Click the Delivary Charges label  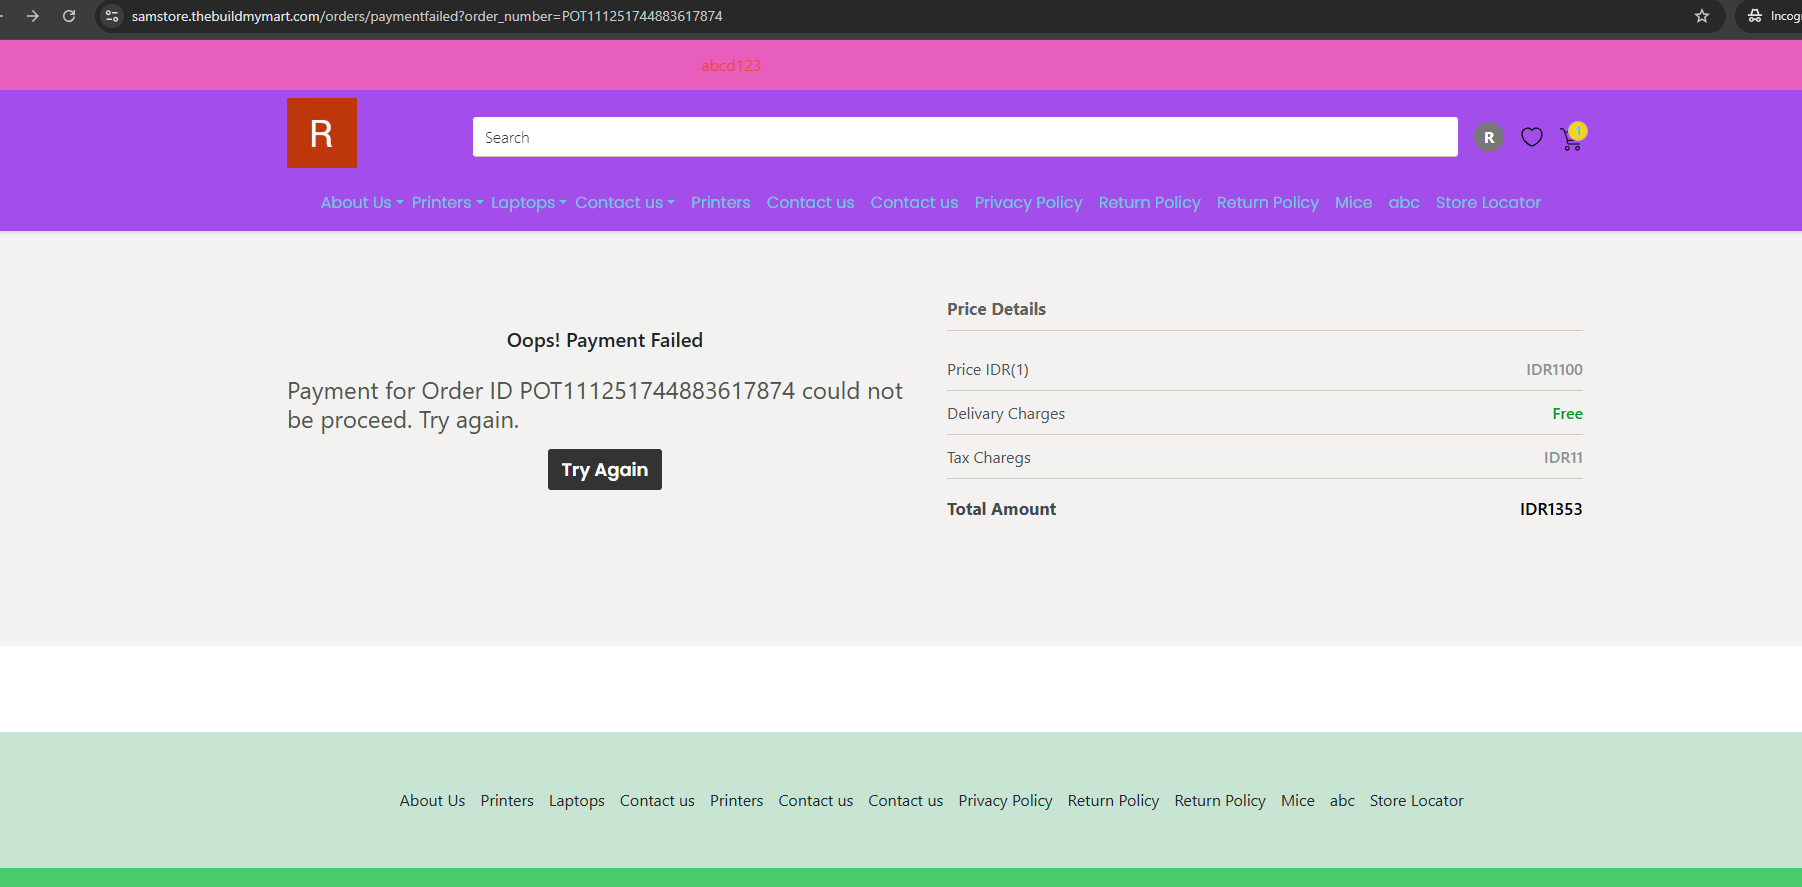point(1006,413)
